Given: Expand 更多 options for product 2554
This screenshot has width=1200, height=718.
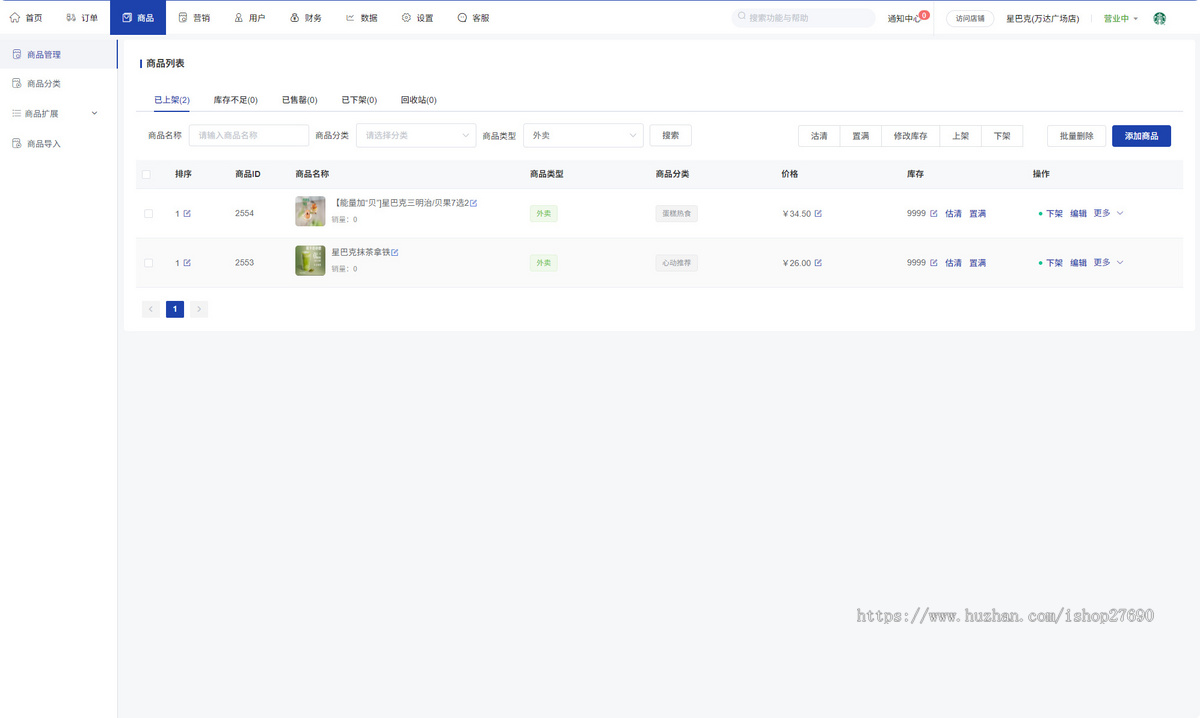Looking at the screenshot, I should [x=1108, y=213].
